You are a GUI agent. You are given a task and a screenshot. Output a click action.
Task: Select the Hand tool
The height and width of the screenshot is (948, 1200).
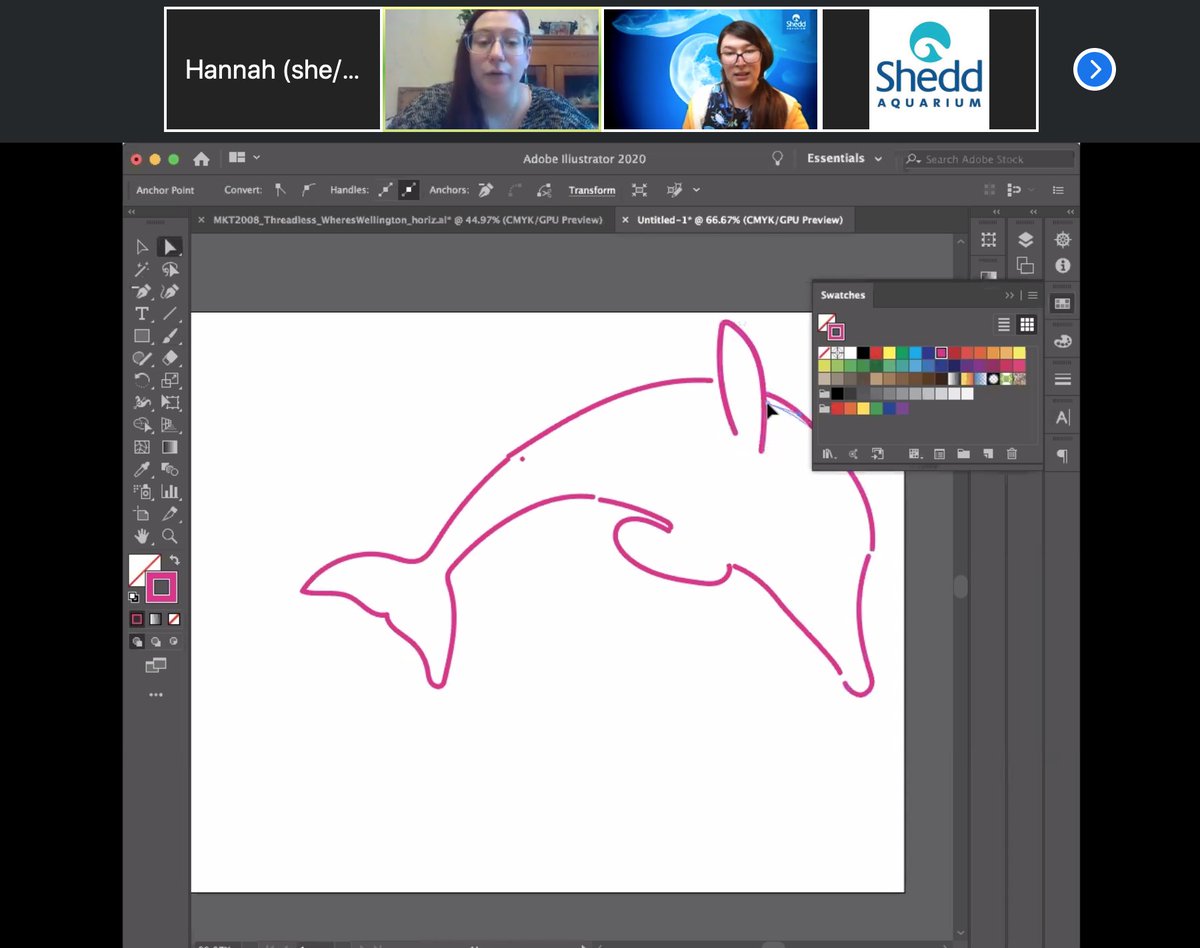point(142,536)
